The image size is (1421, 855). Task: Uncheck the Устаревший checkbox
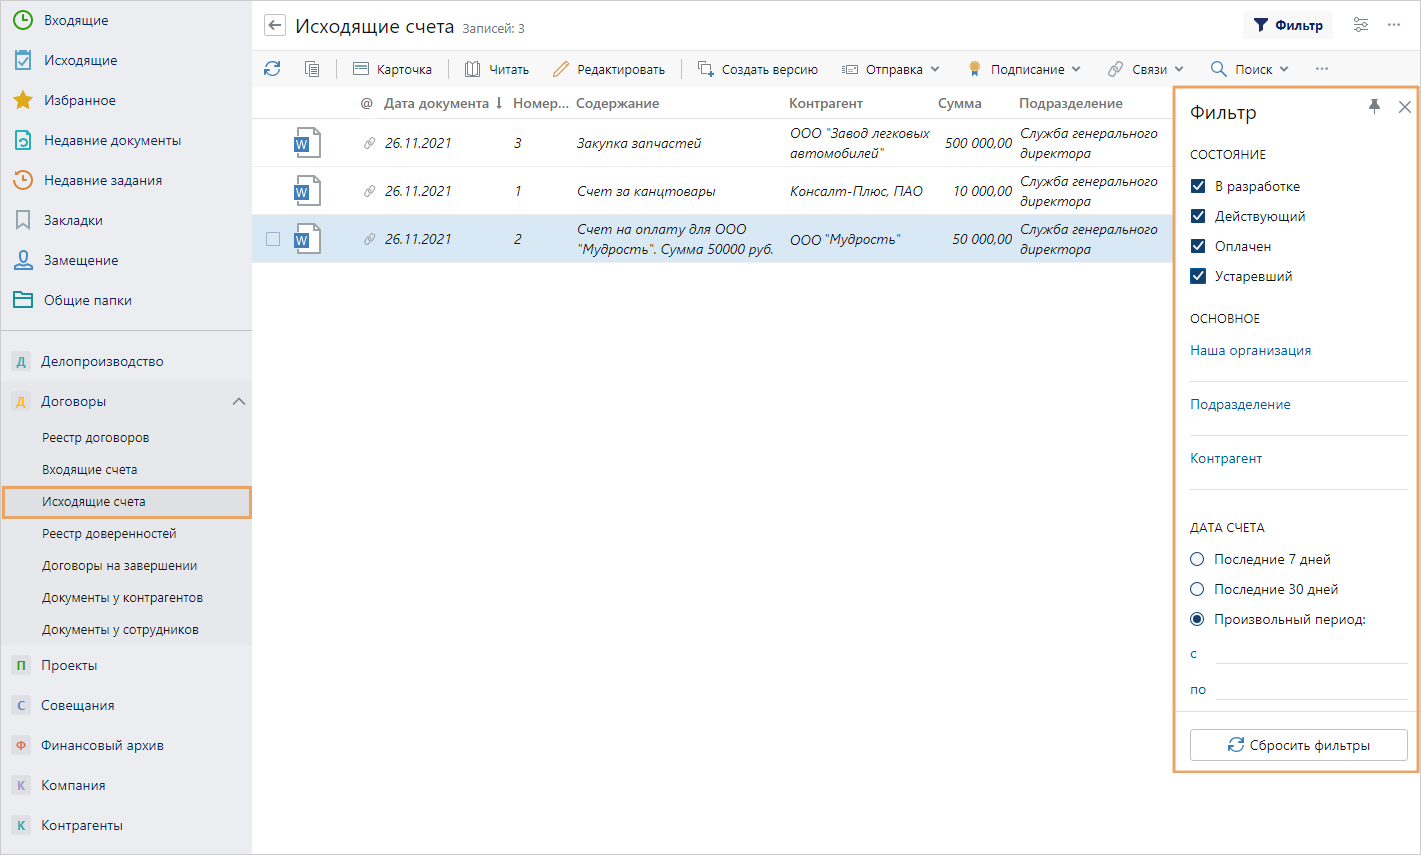[1198, 276]
